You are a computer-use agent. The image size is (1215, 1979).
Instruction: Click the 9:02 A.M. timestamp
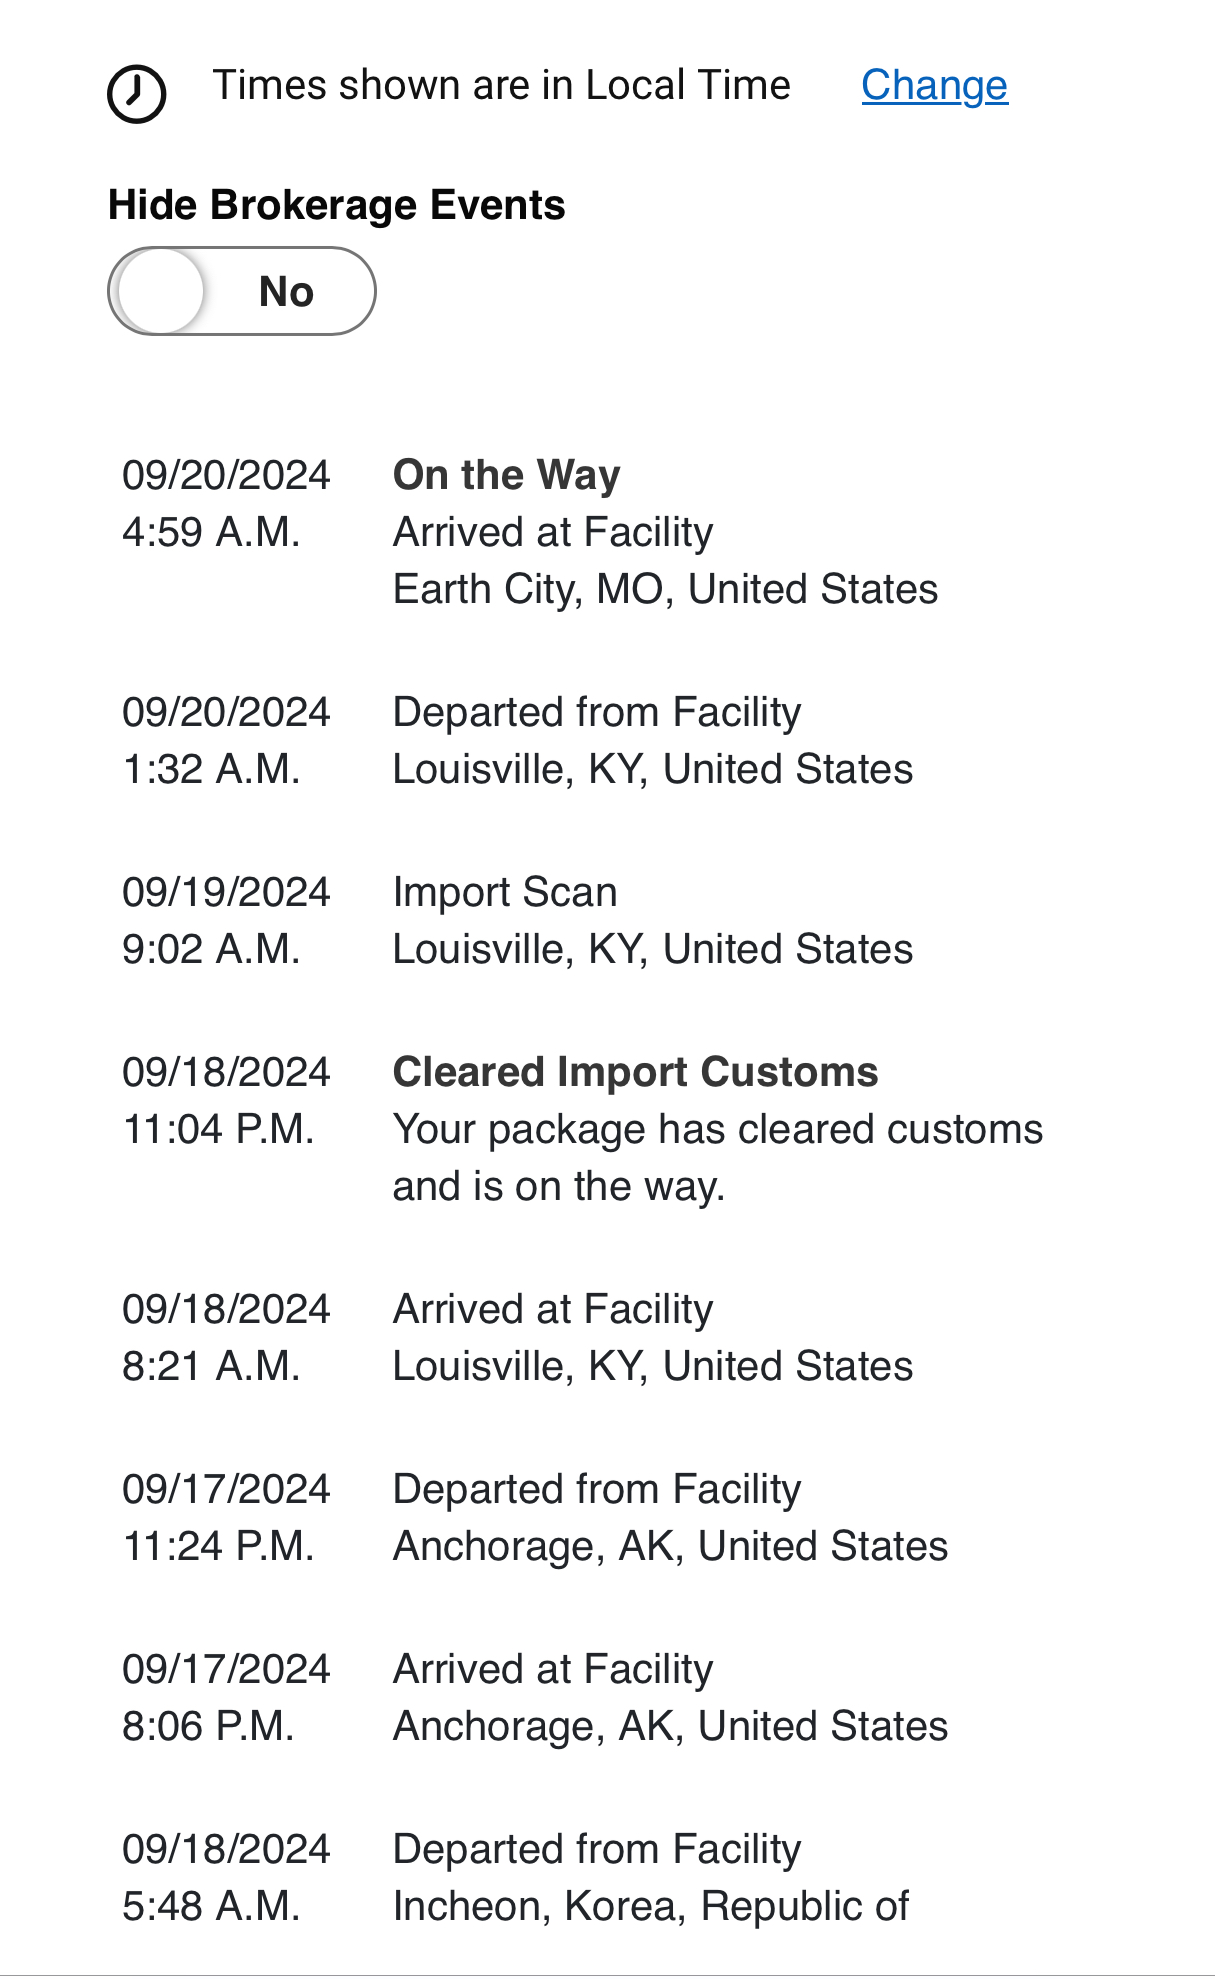pyautogui.click(x=211, y=949)
